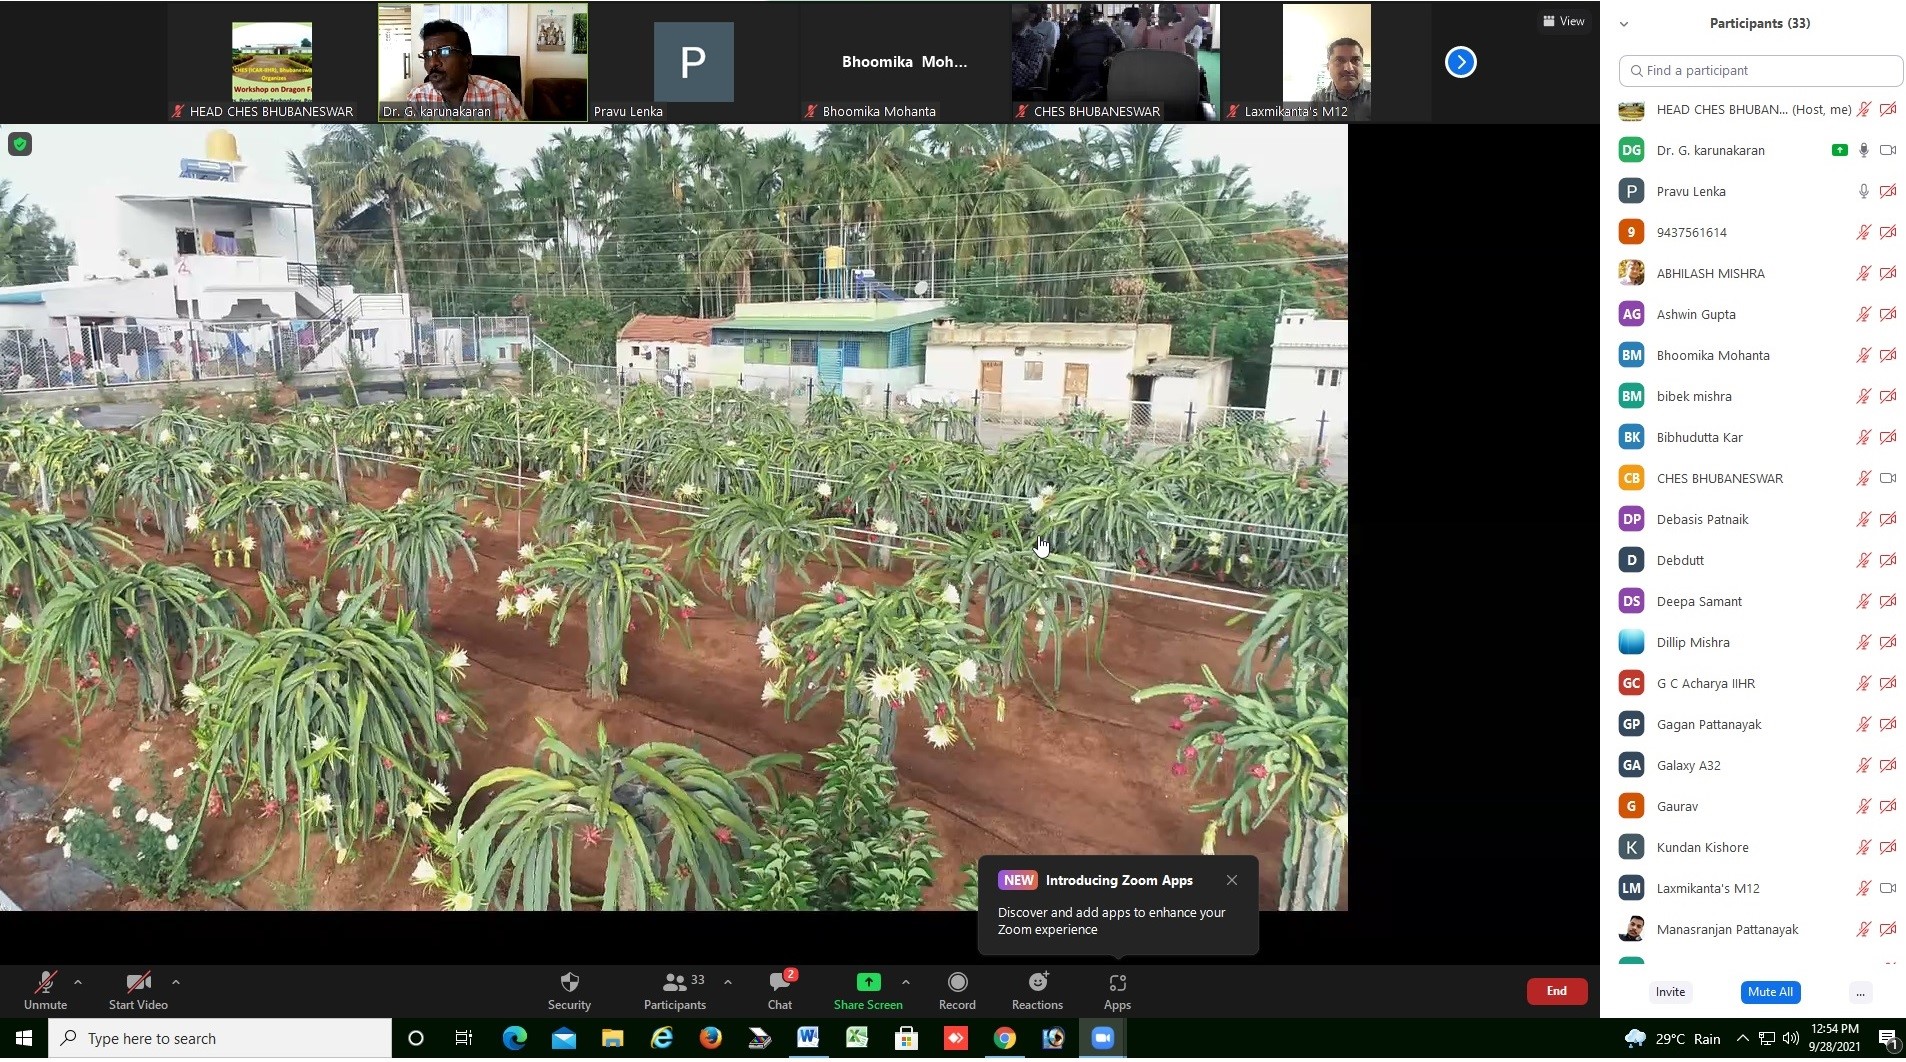Expand audio options next to Unmute
Image resolution: width=1906 pixels, height=1062 pixels.
[x=78, y=981]
